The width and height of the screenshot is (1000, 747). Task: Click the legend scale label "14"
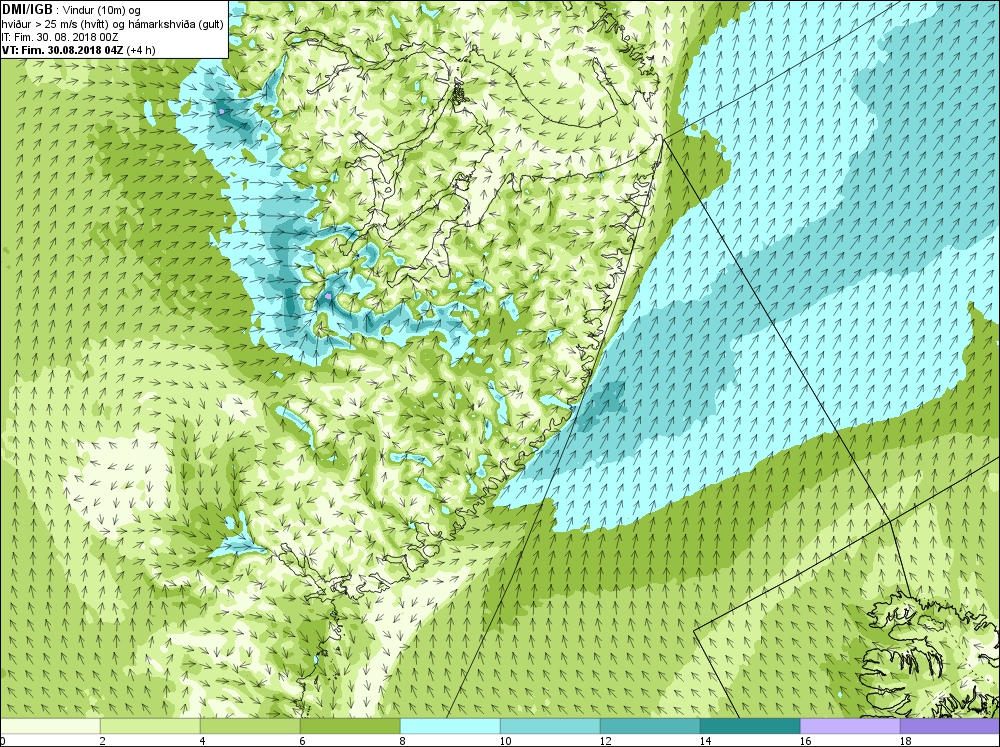point(705,741)
